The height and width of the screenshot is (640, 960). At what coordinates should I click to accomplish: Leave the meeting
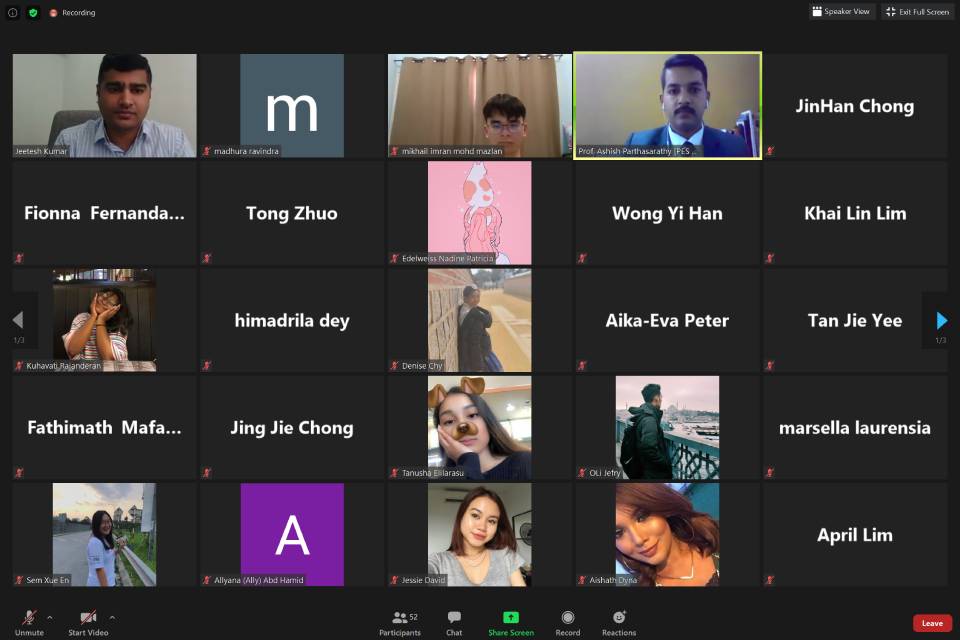click(x=932, y=623)
